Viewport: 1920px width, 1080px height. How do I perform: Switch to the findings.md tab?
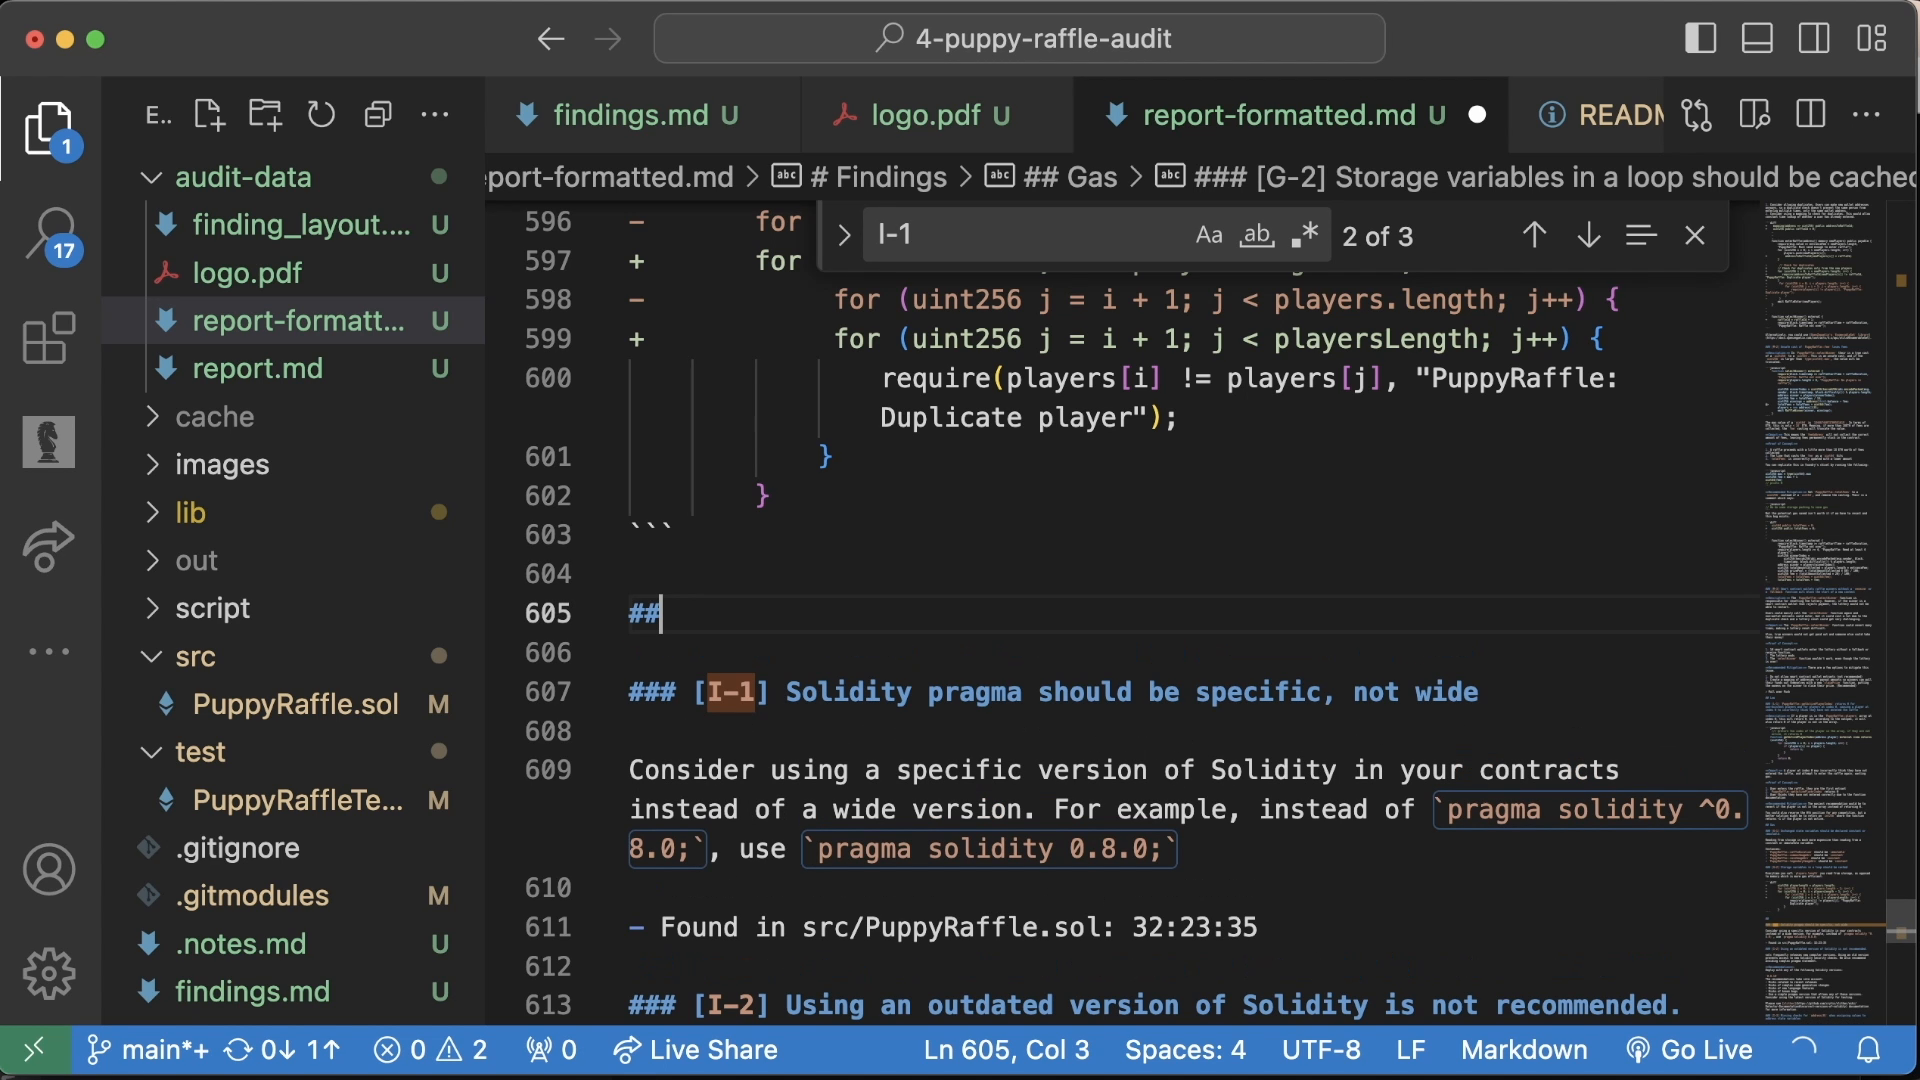[630, 115]
